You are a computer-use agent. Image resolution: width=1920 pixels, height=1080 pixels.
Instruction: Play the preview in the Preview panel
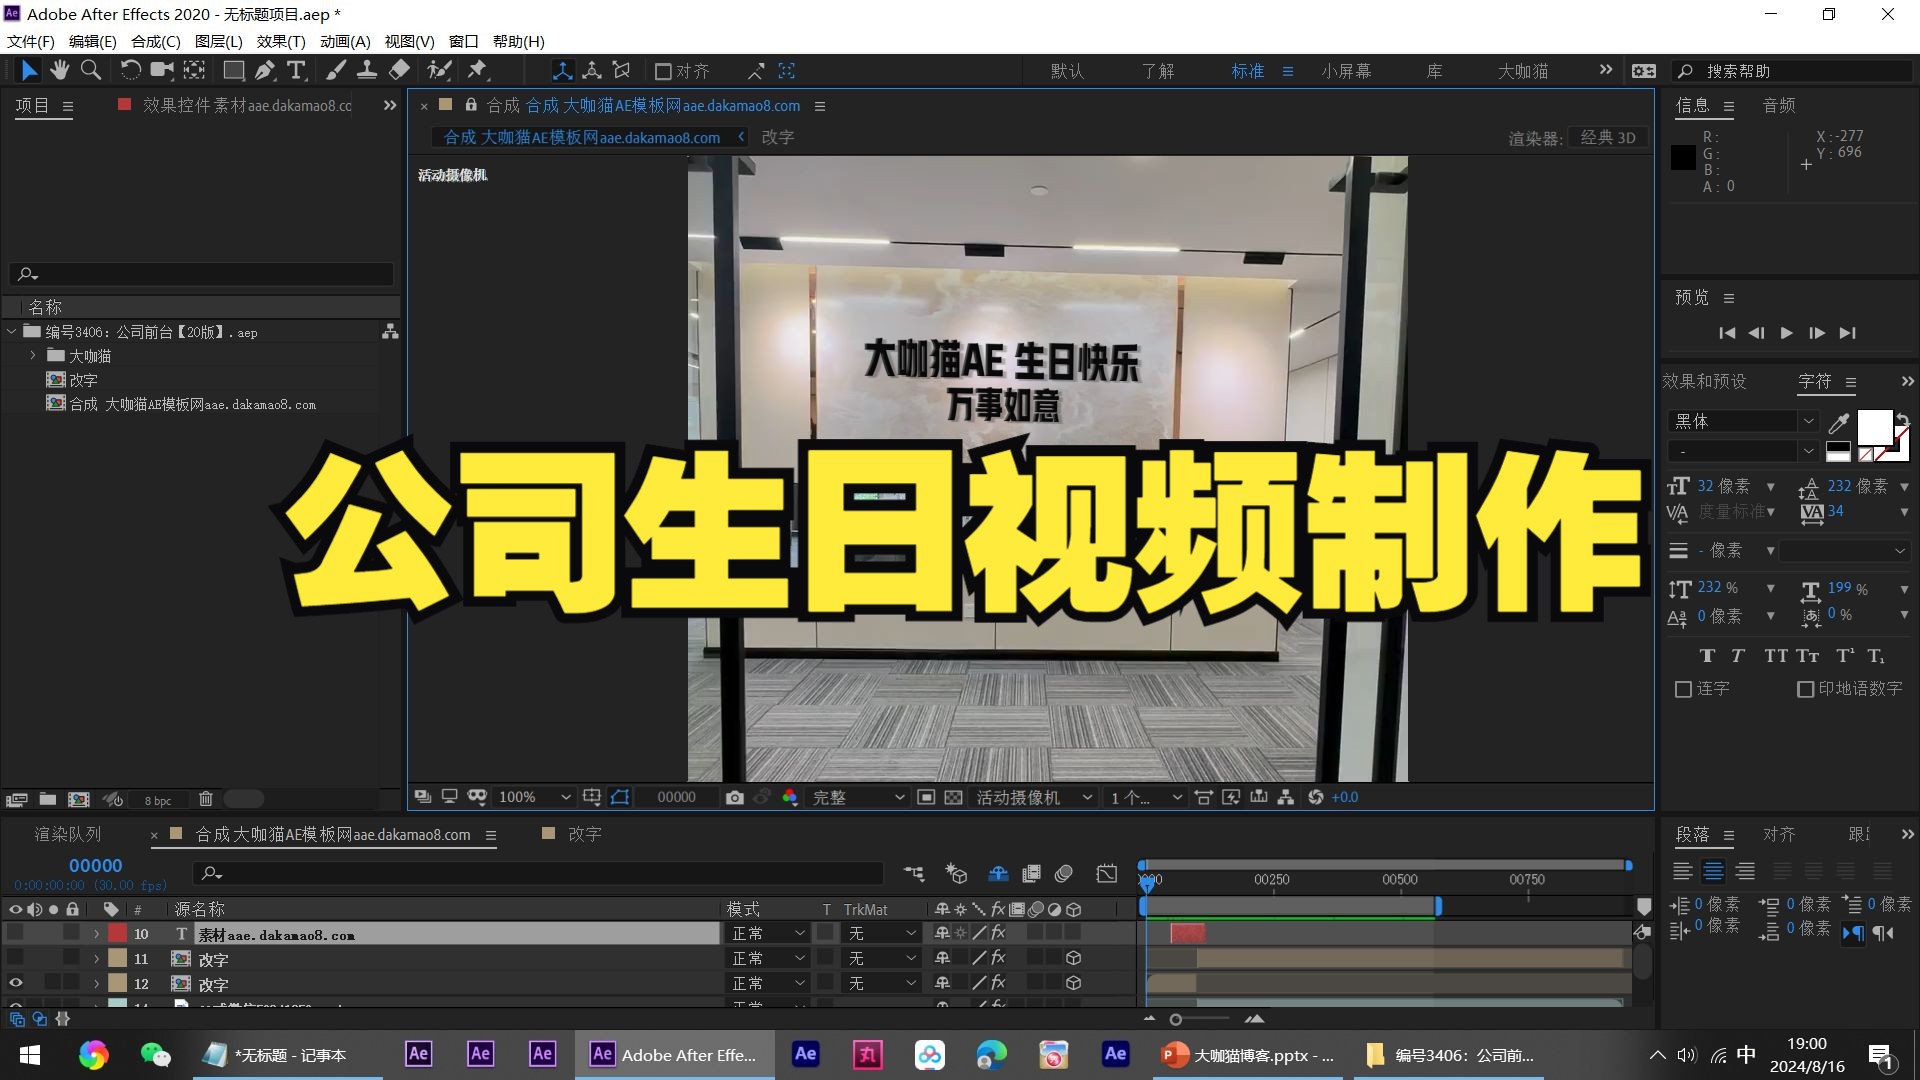point(1786,333)
